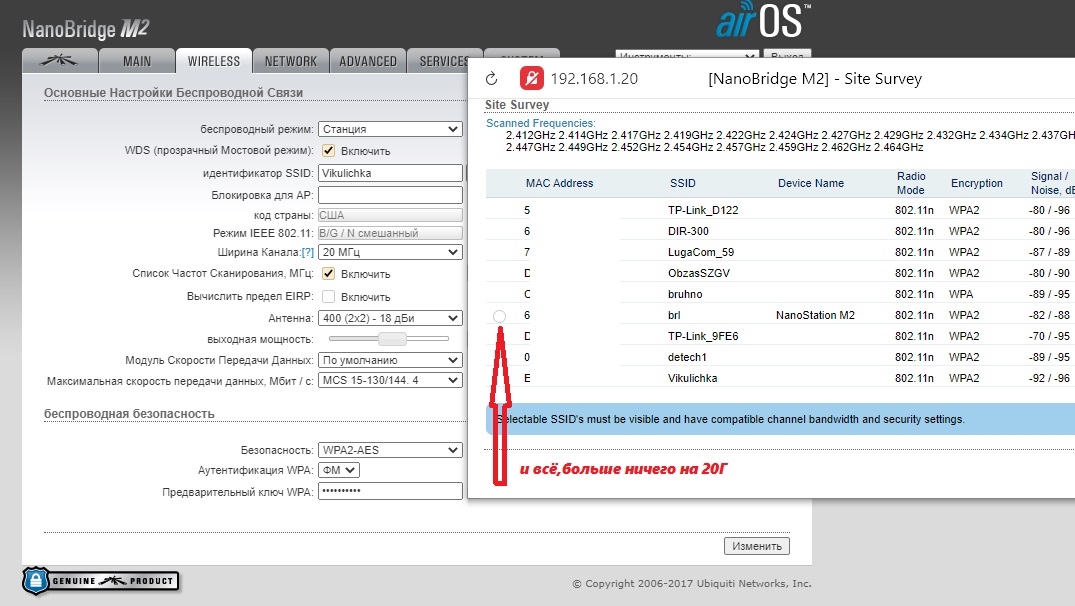Click the country code field США
1075x606 pixels.
(390, 215)
